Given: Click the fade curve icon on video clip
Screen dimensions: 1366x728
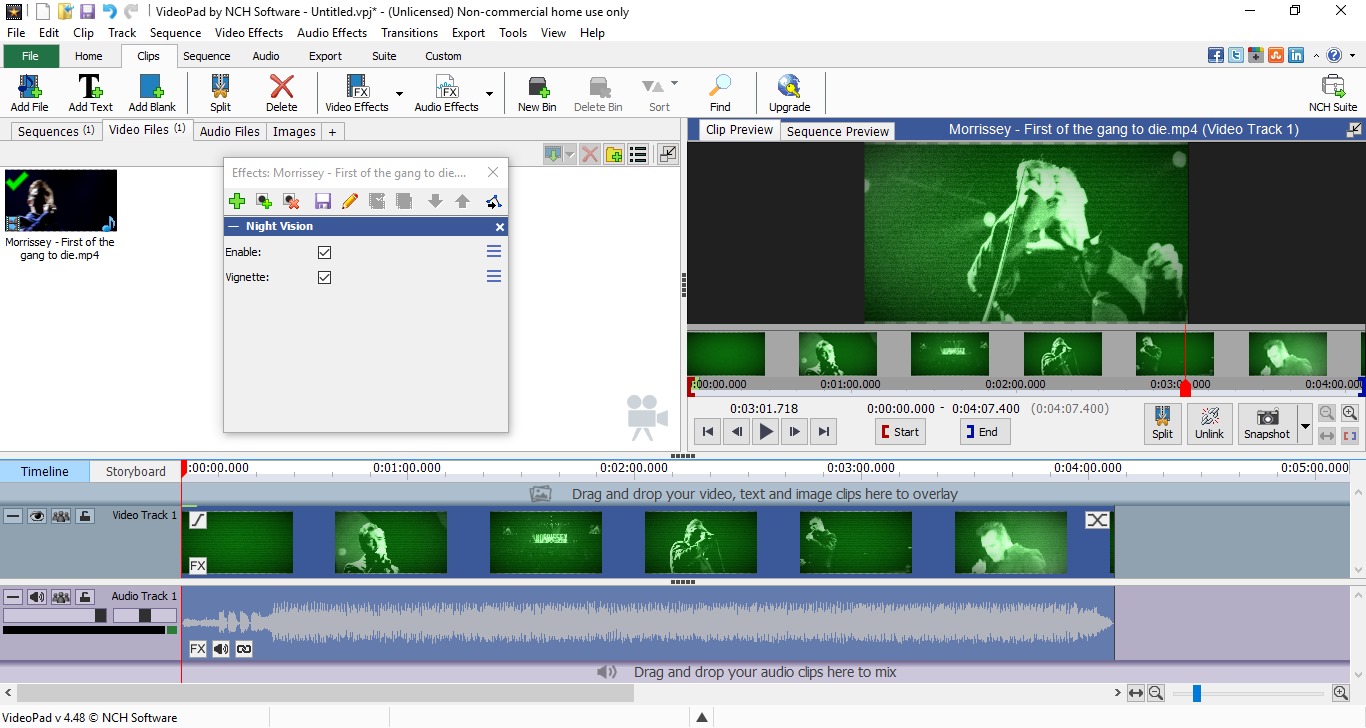Looking at the screenshot, I should 198,520.
